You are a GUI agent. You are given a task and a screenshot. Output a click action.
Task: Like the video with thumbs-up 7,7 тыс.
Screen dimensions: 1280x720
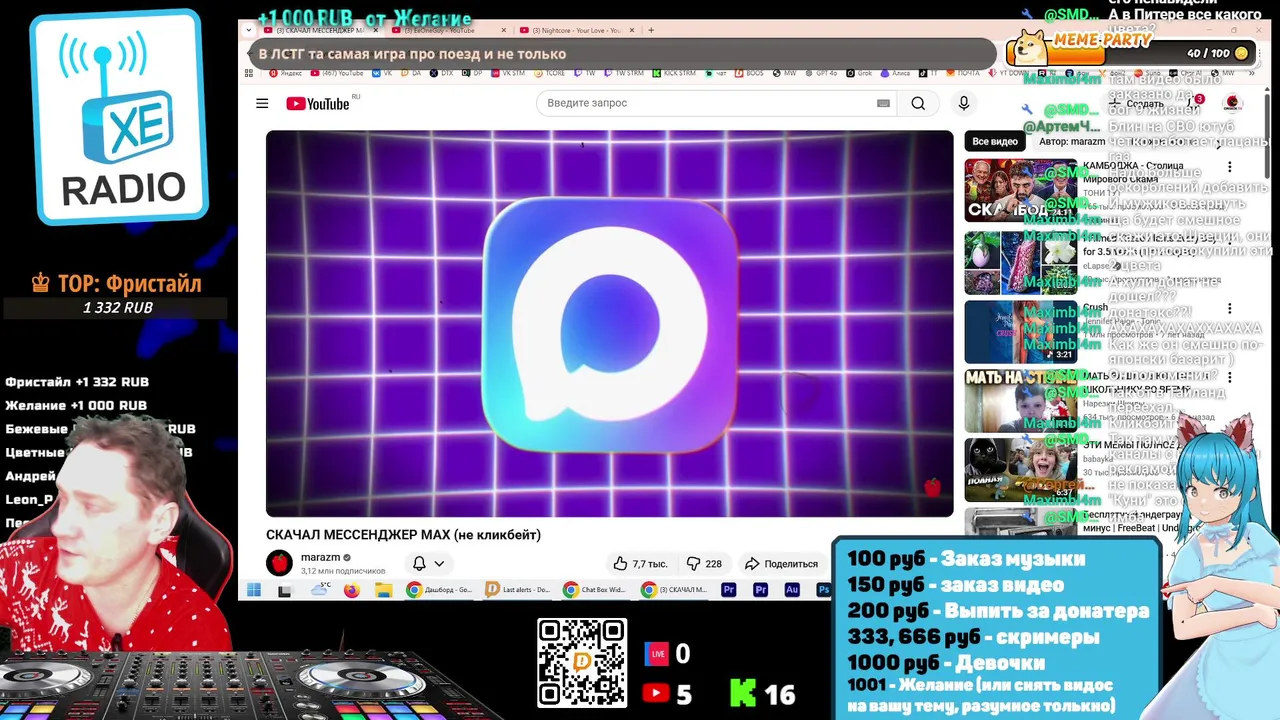coord(640,564)
